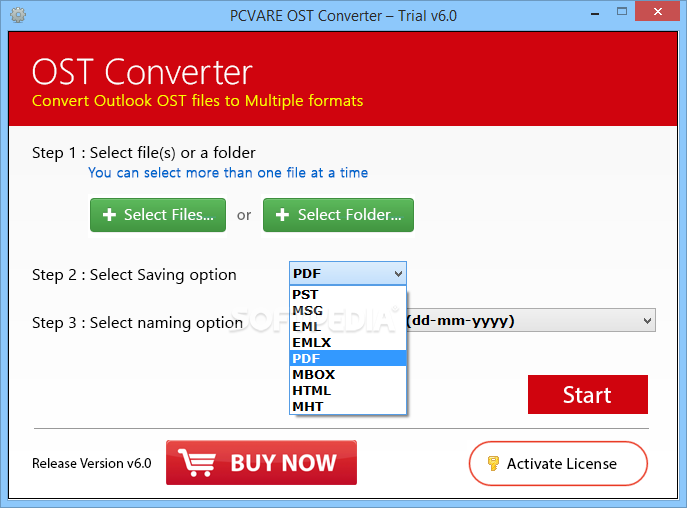The width and height of the screenshot is (687, 508).
Task: Click the Activate License button
Action: coord(558,463)
